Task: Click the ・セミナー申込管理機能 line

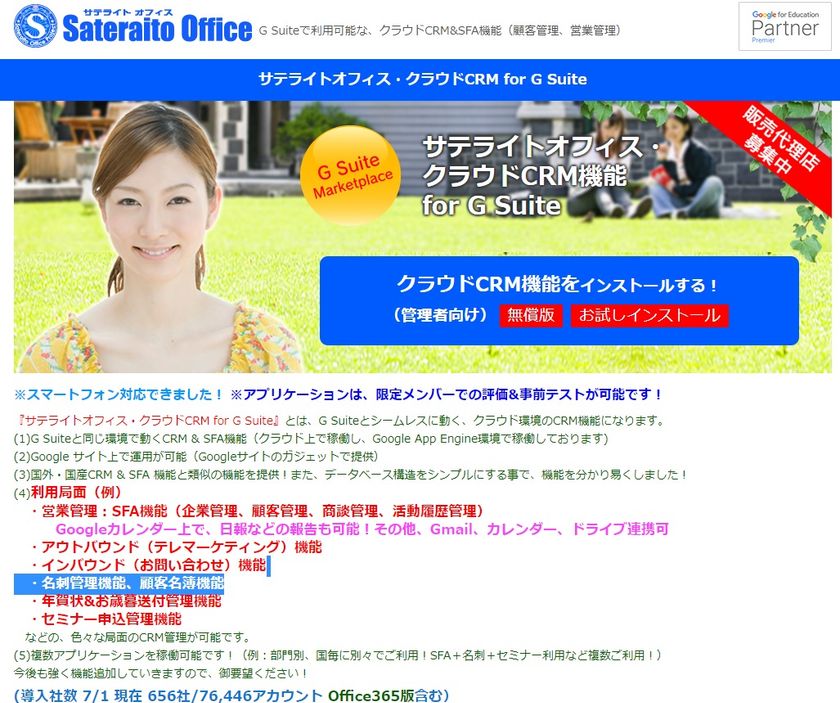Action: pyautogui.click(x=106, y=619)
